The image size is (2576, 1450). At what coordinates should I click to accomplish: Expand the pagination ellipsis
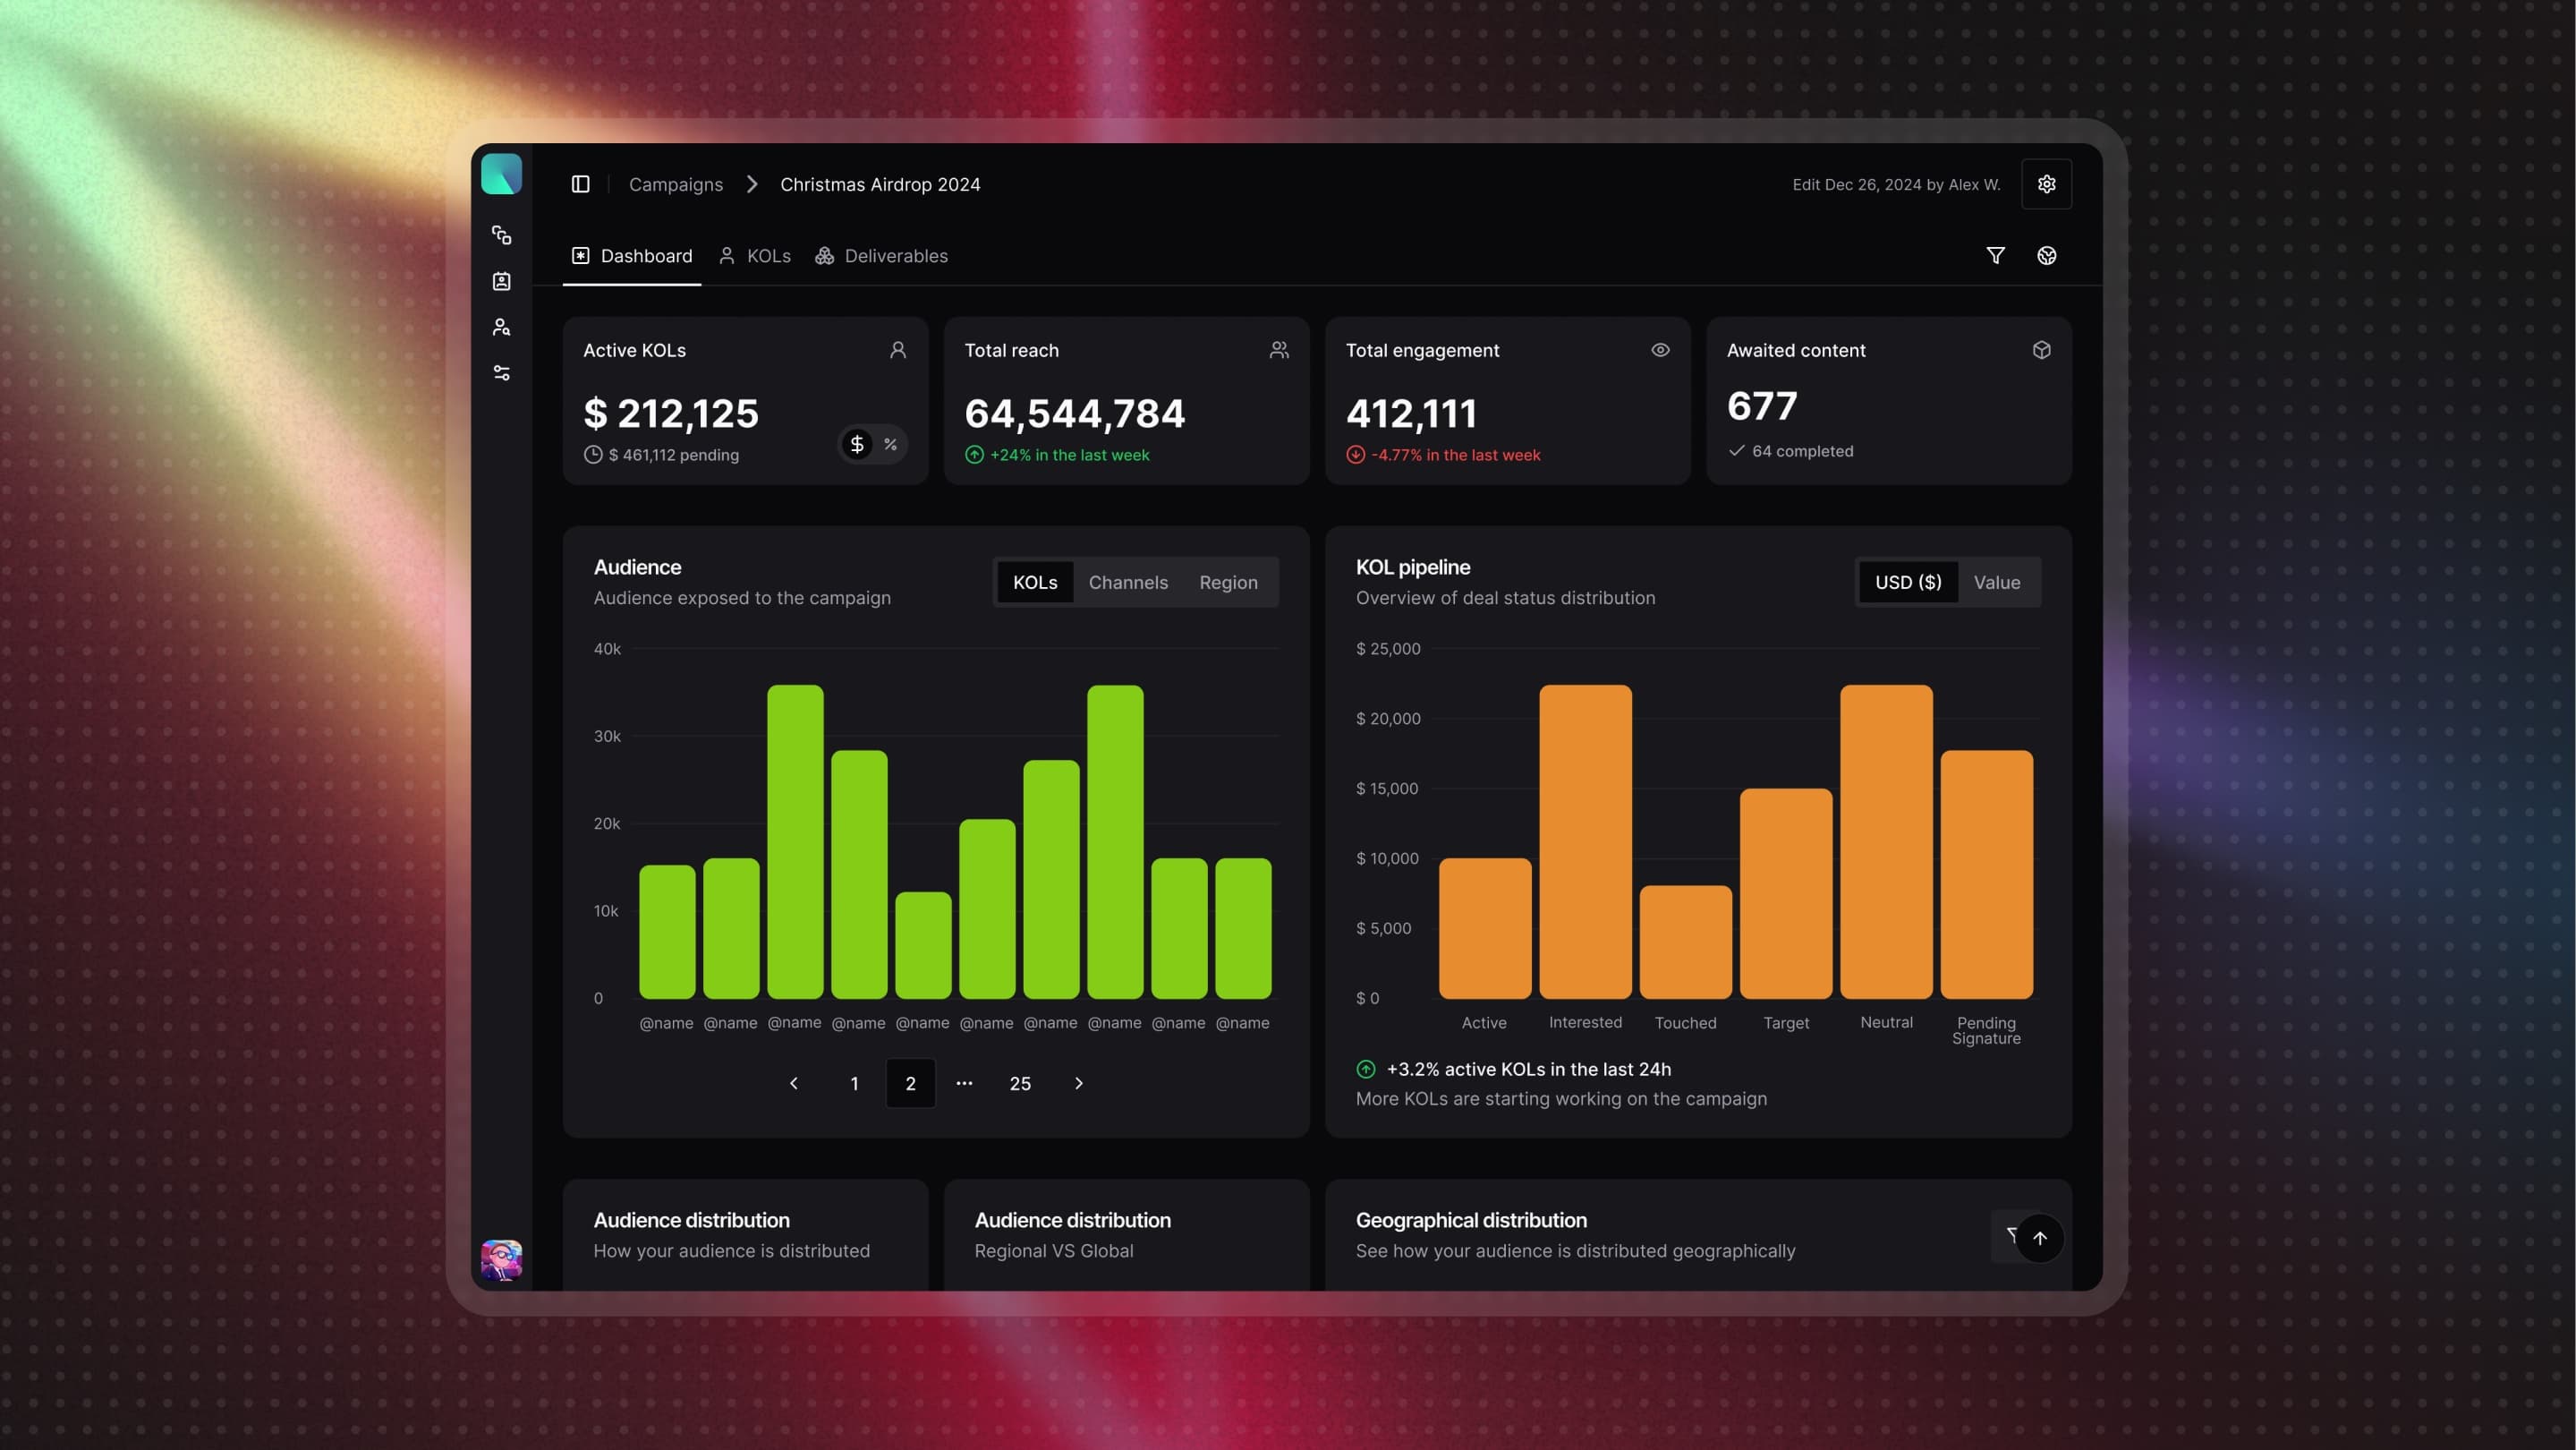pos(964,1083)
